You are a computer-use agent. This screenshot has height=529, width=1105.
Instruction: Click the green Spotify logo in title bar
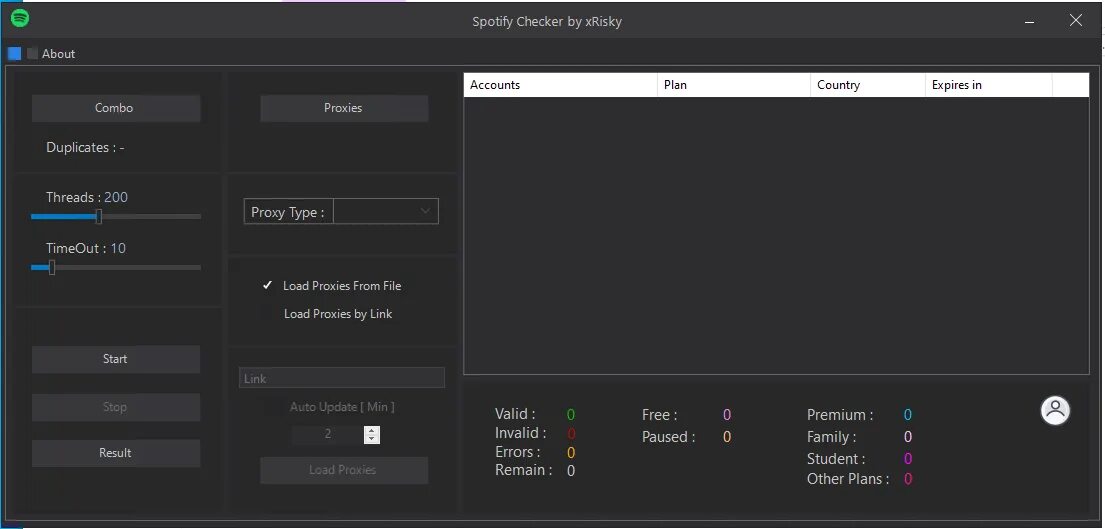[20, 19]
